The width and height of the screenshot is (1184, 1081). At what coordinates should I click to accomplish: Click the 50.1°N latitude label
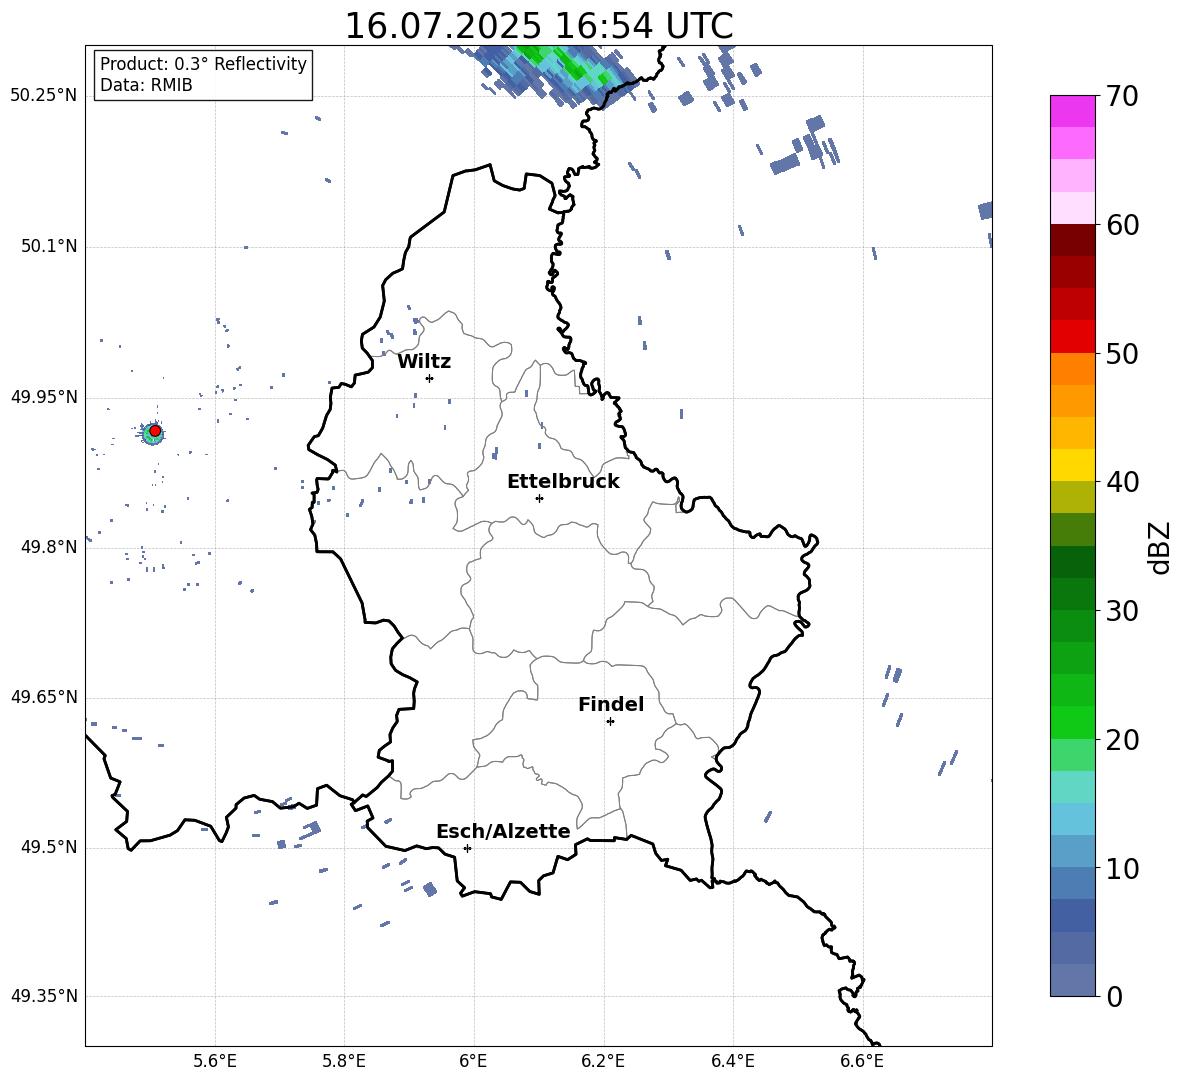click(49, 247)
